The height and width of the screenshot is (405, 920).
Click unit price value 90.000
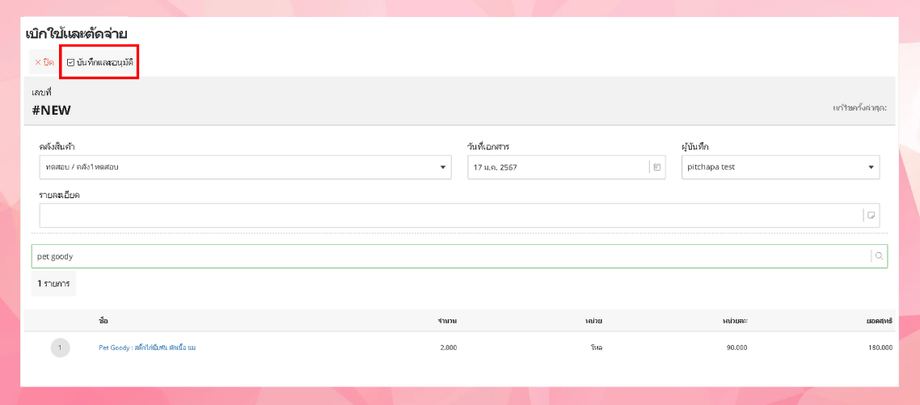tap(737, 347)
